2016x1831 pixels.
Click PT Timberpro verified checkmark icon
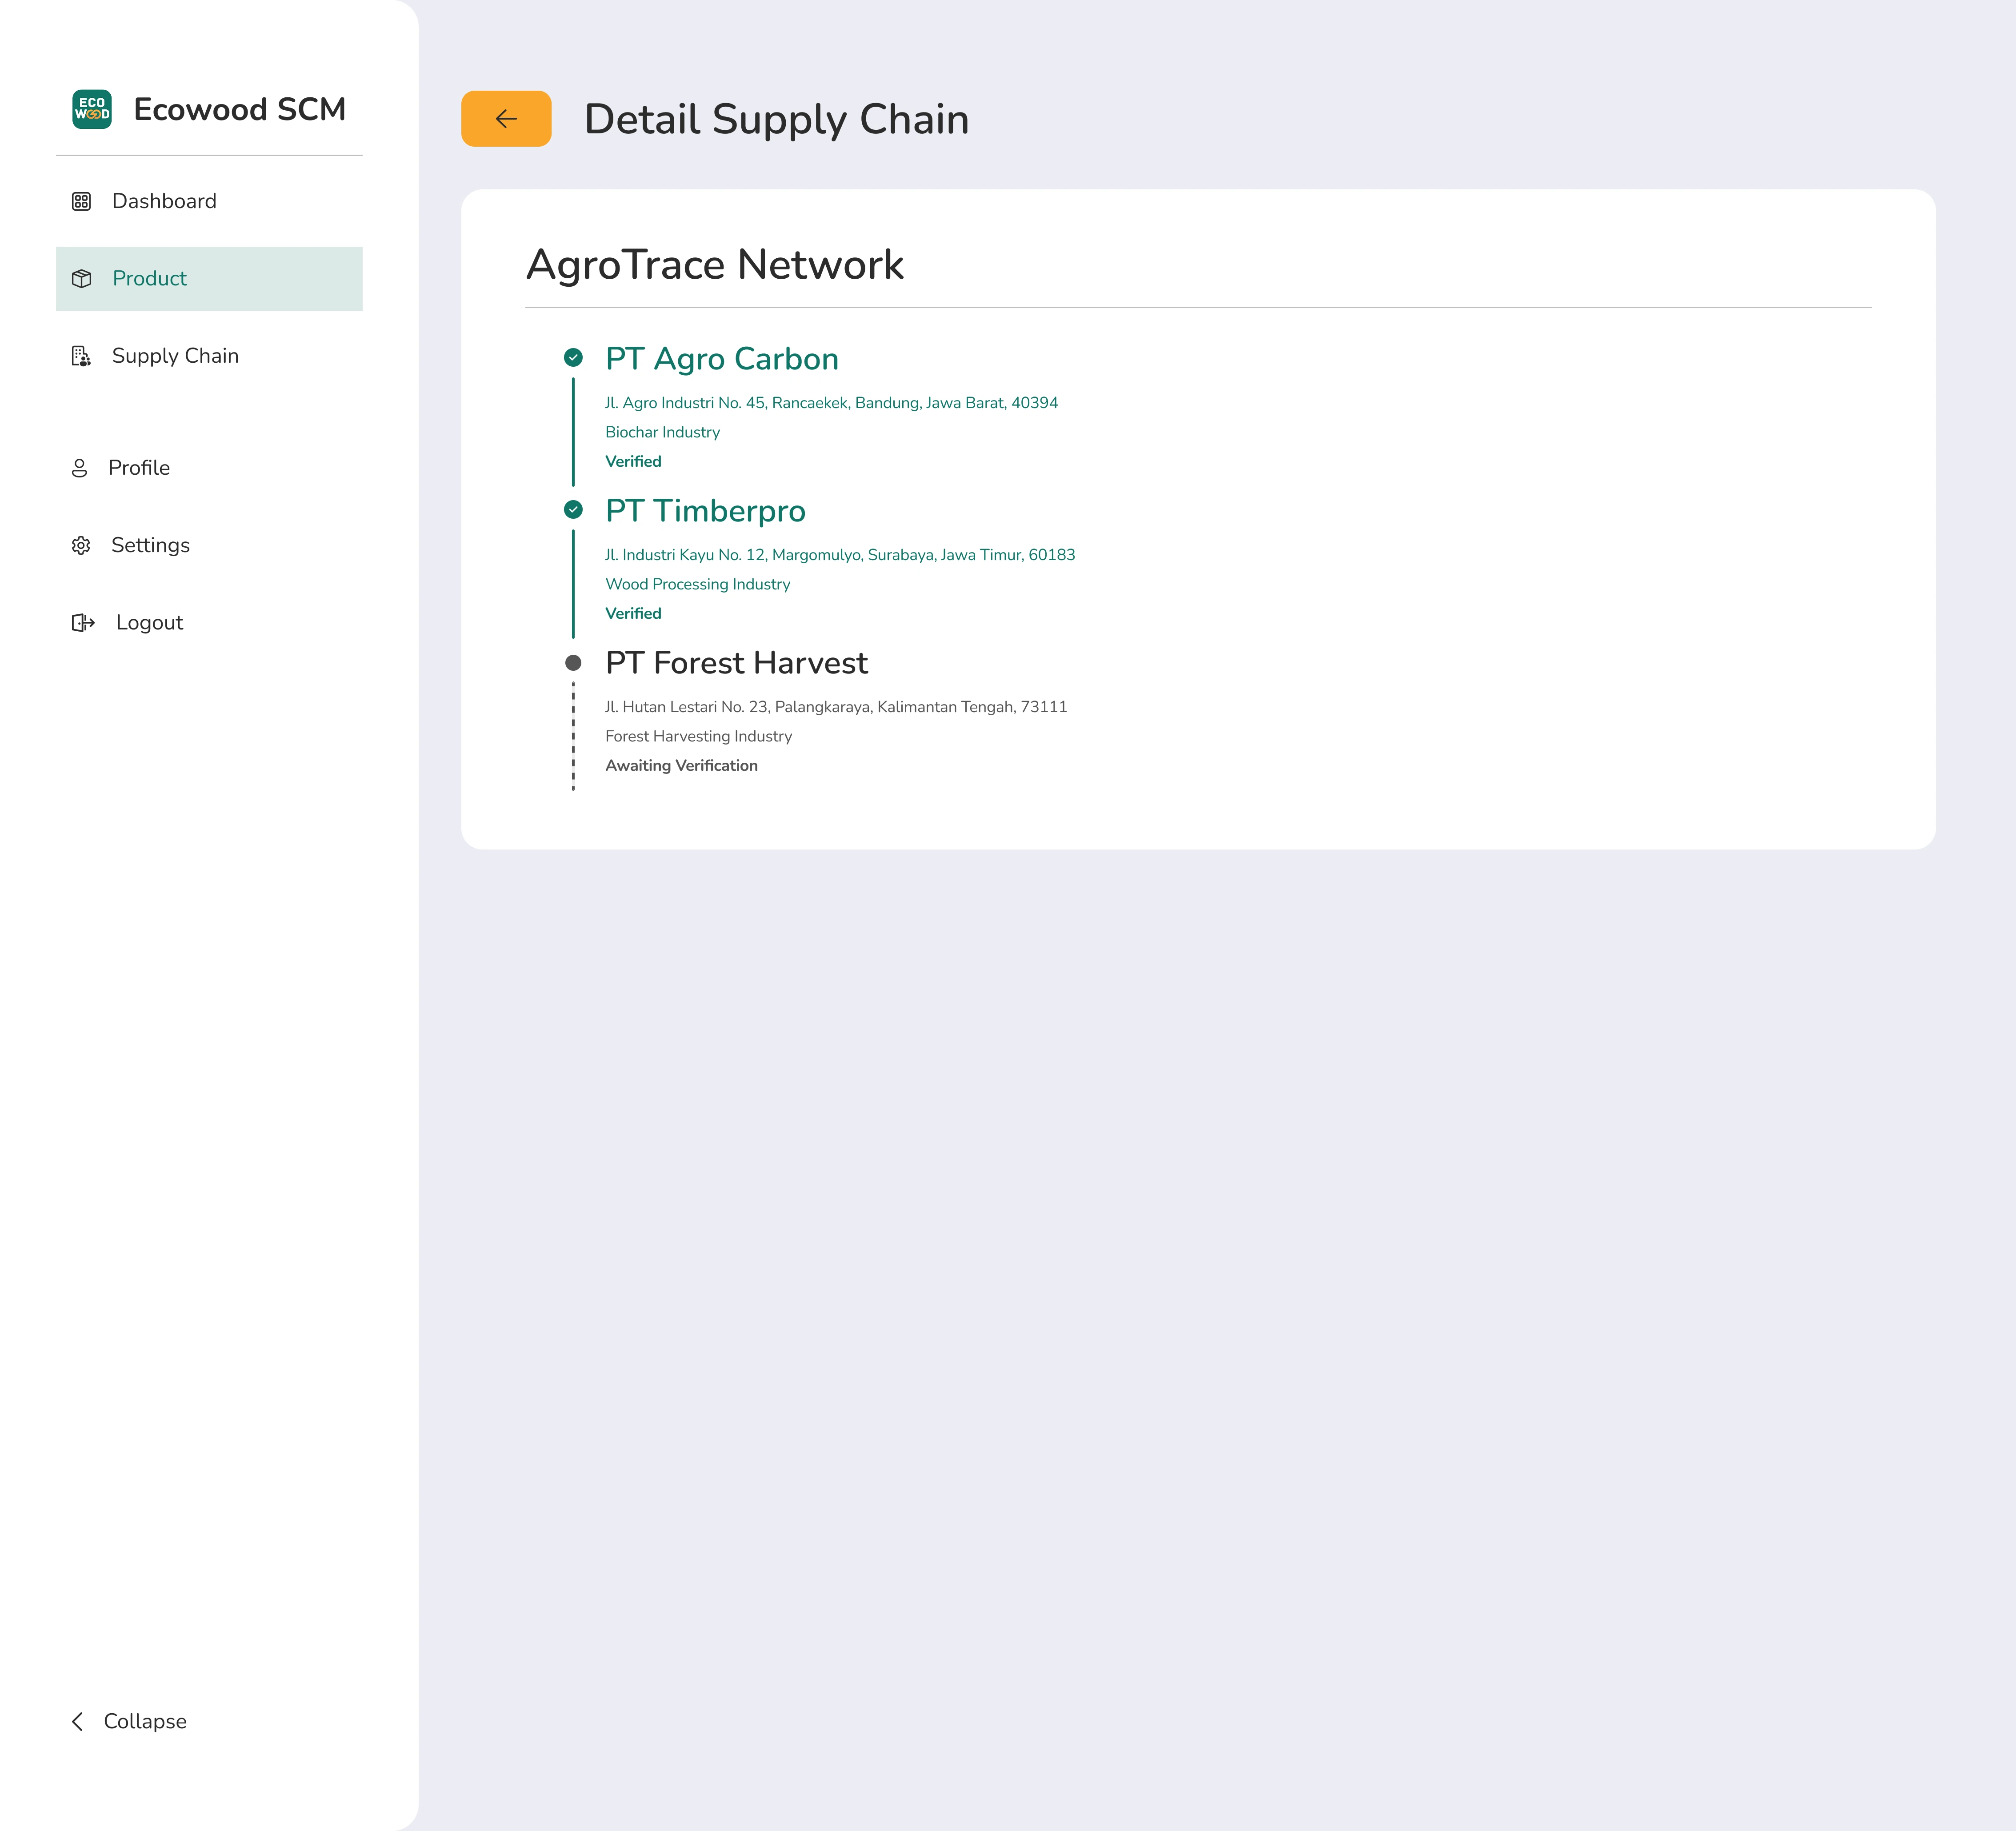click(573, 509)
